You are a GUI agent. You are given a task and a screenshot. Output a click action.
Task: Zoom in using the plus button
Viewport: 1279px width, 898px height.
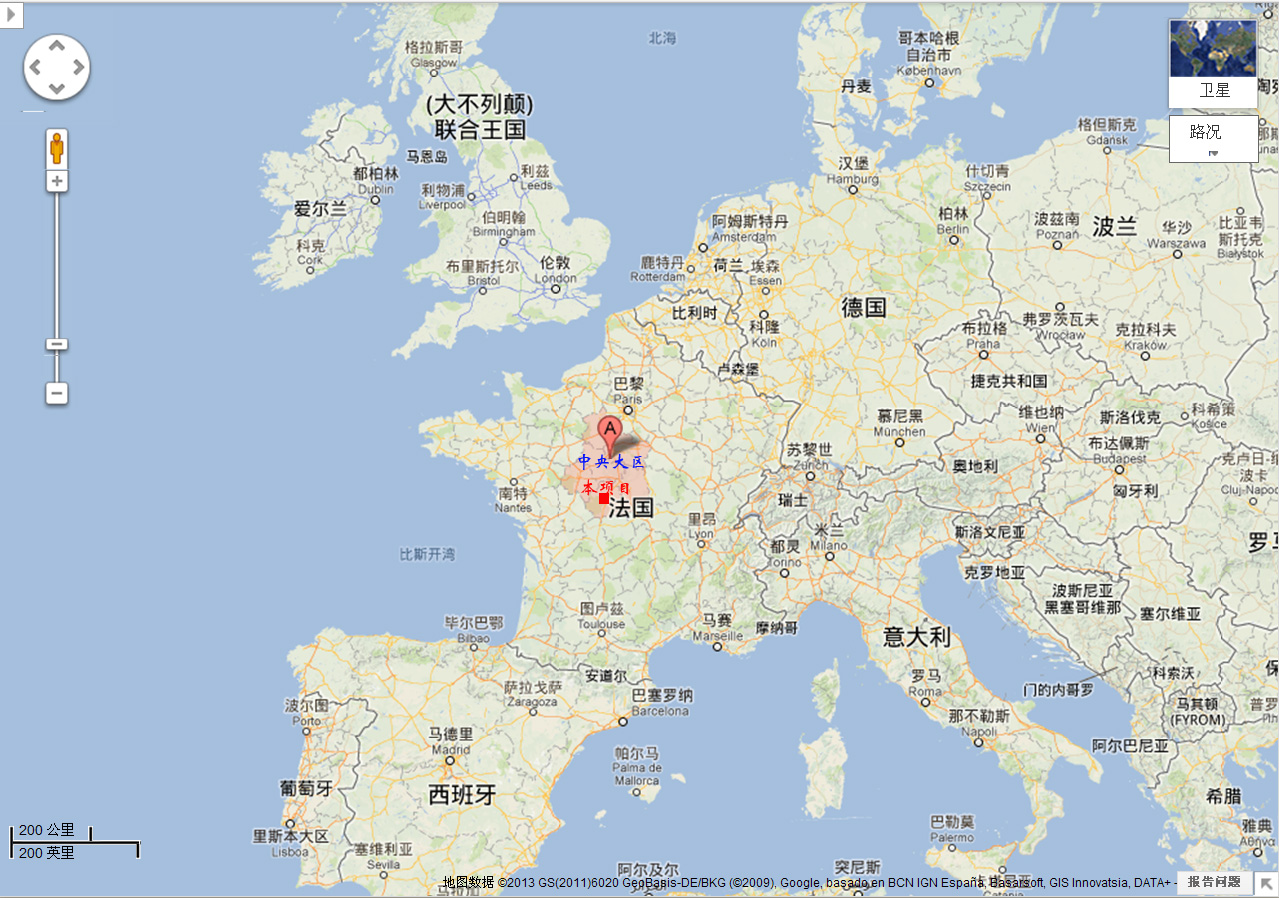[57, 181]
